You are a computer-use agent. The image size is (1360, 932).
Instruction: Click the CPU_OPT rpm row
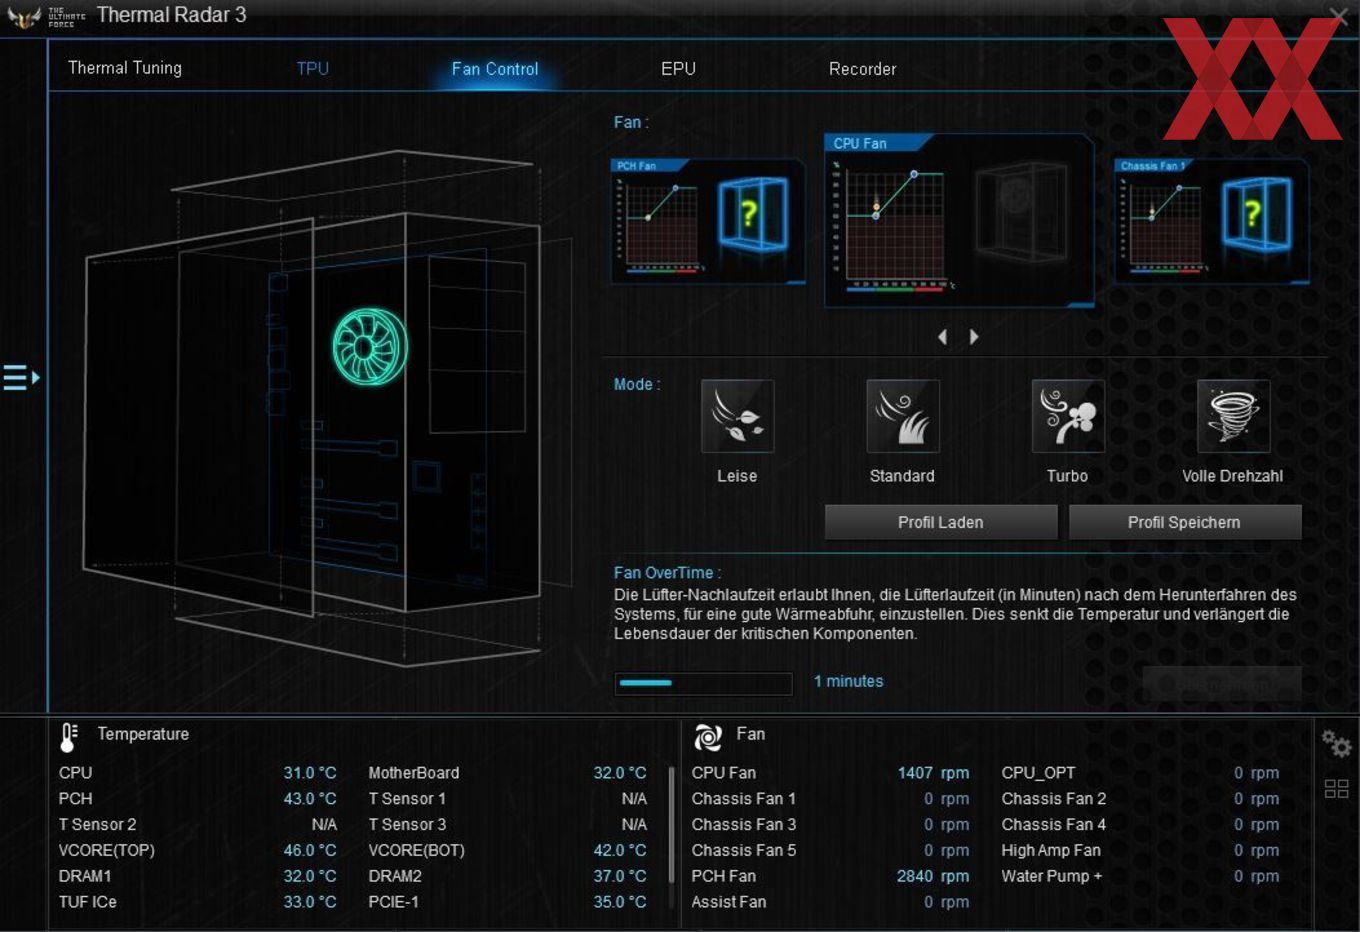tap(1140, 773)
